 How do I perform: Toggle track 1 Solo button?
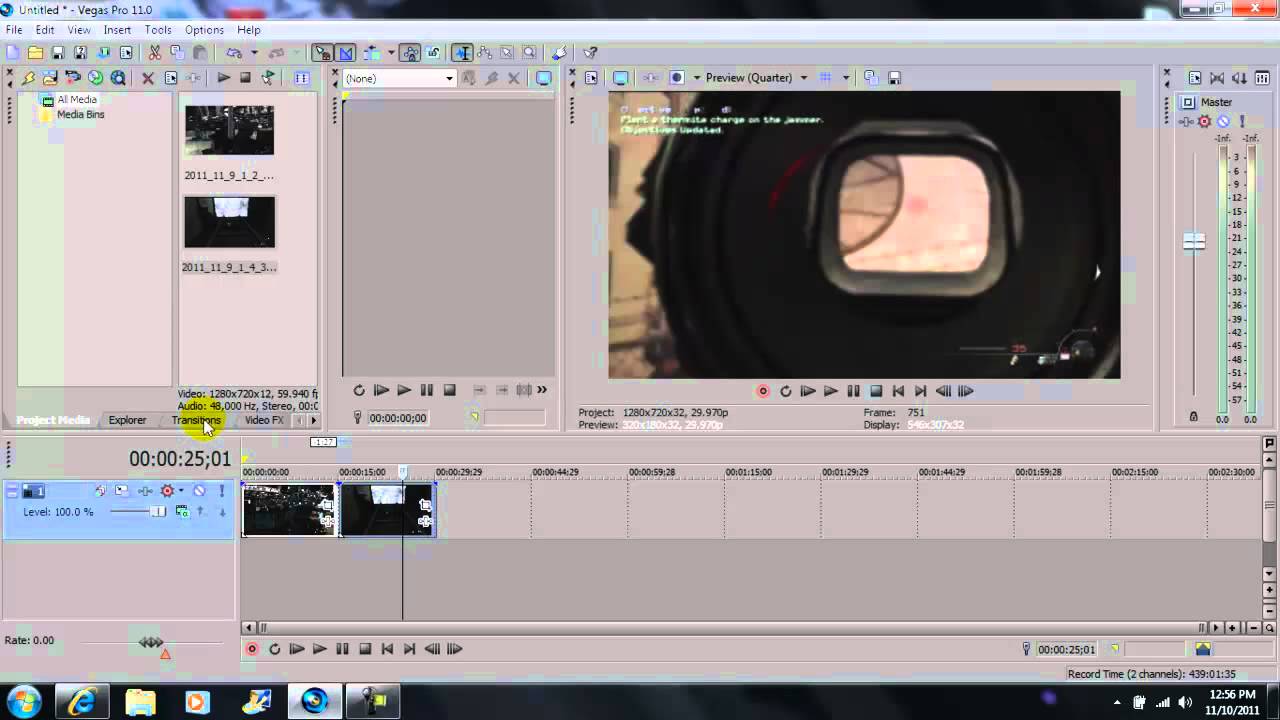coord(221,491)
